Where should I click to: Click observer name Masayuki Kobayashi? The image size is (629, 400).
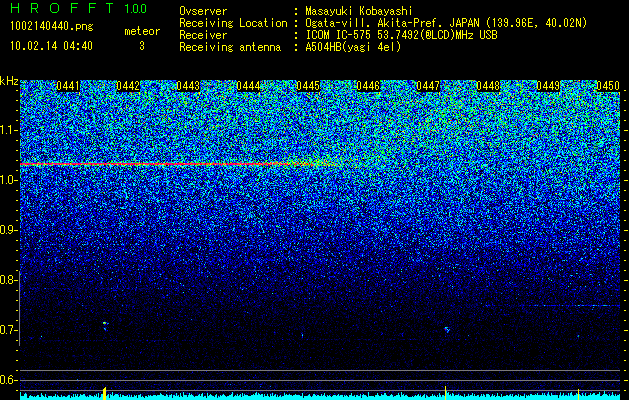[359, 12]
